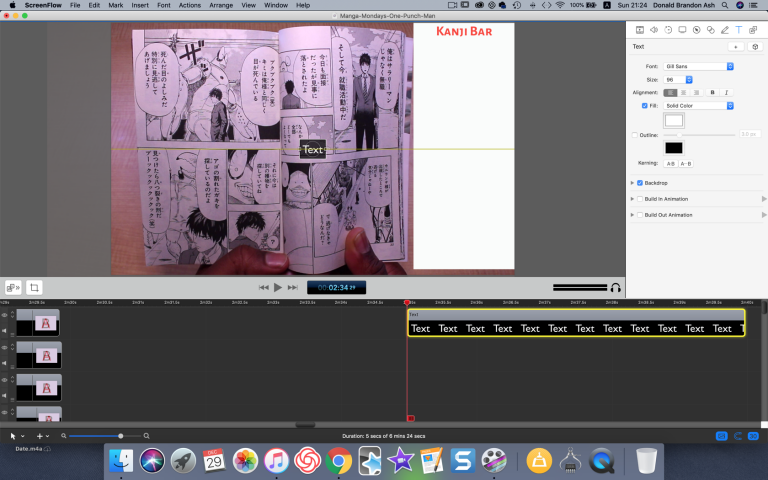Preview the Build Out Animation play arrow
The image size is (768, 480).
click(764, 215)
